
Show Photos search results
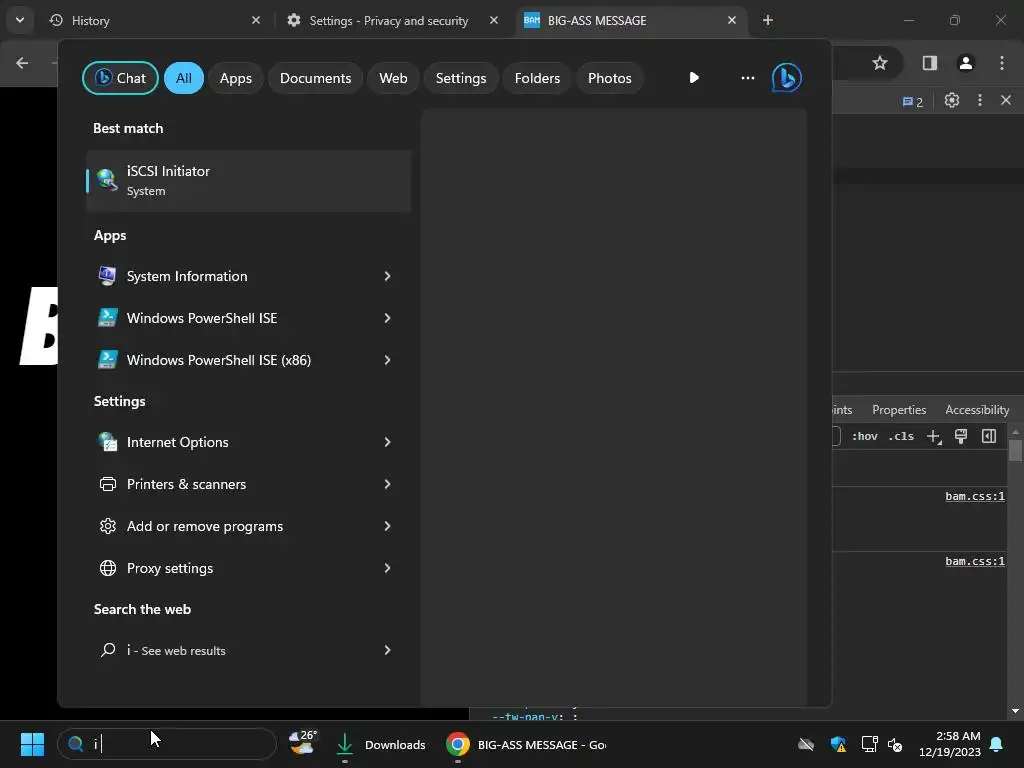[610, 78]
